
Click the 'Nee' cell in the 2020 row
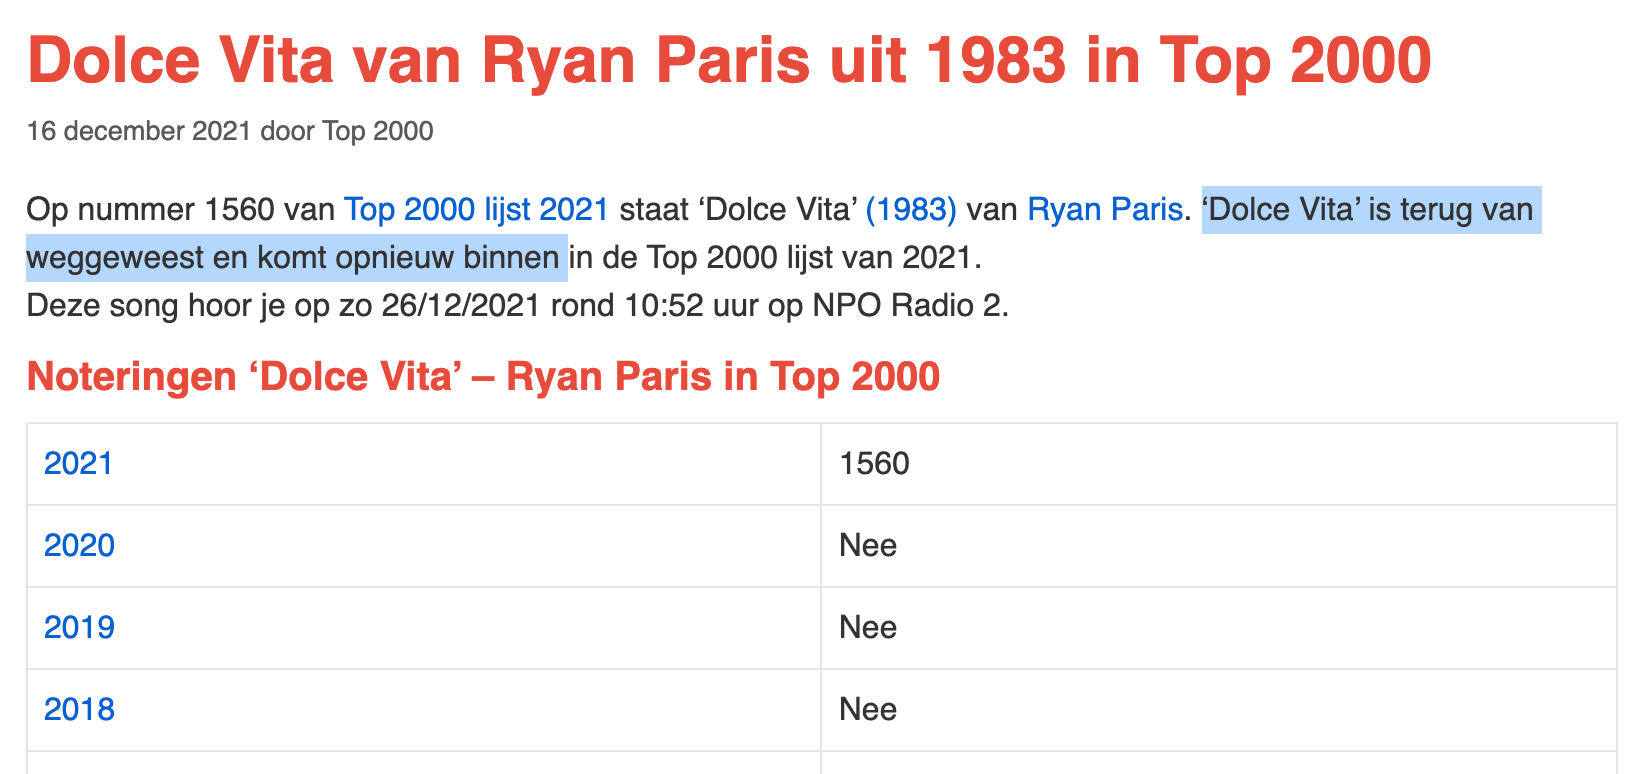[868, 545]
